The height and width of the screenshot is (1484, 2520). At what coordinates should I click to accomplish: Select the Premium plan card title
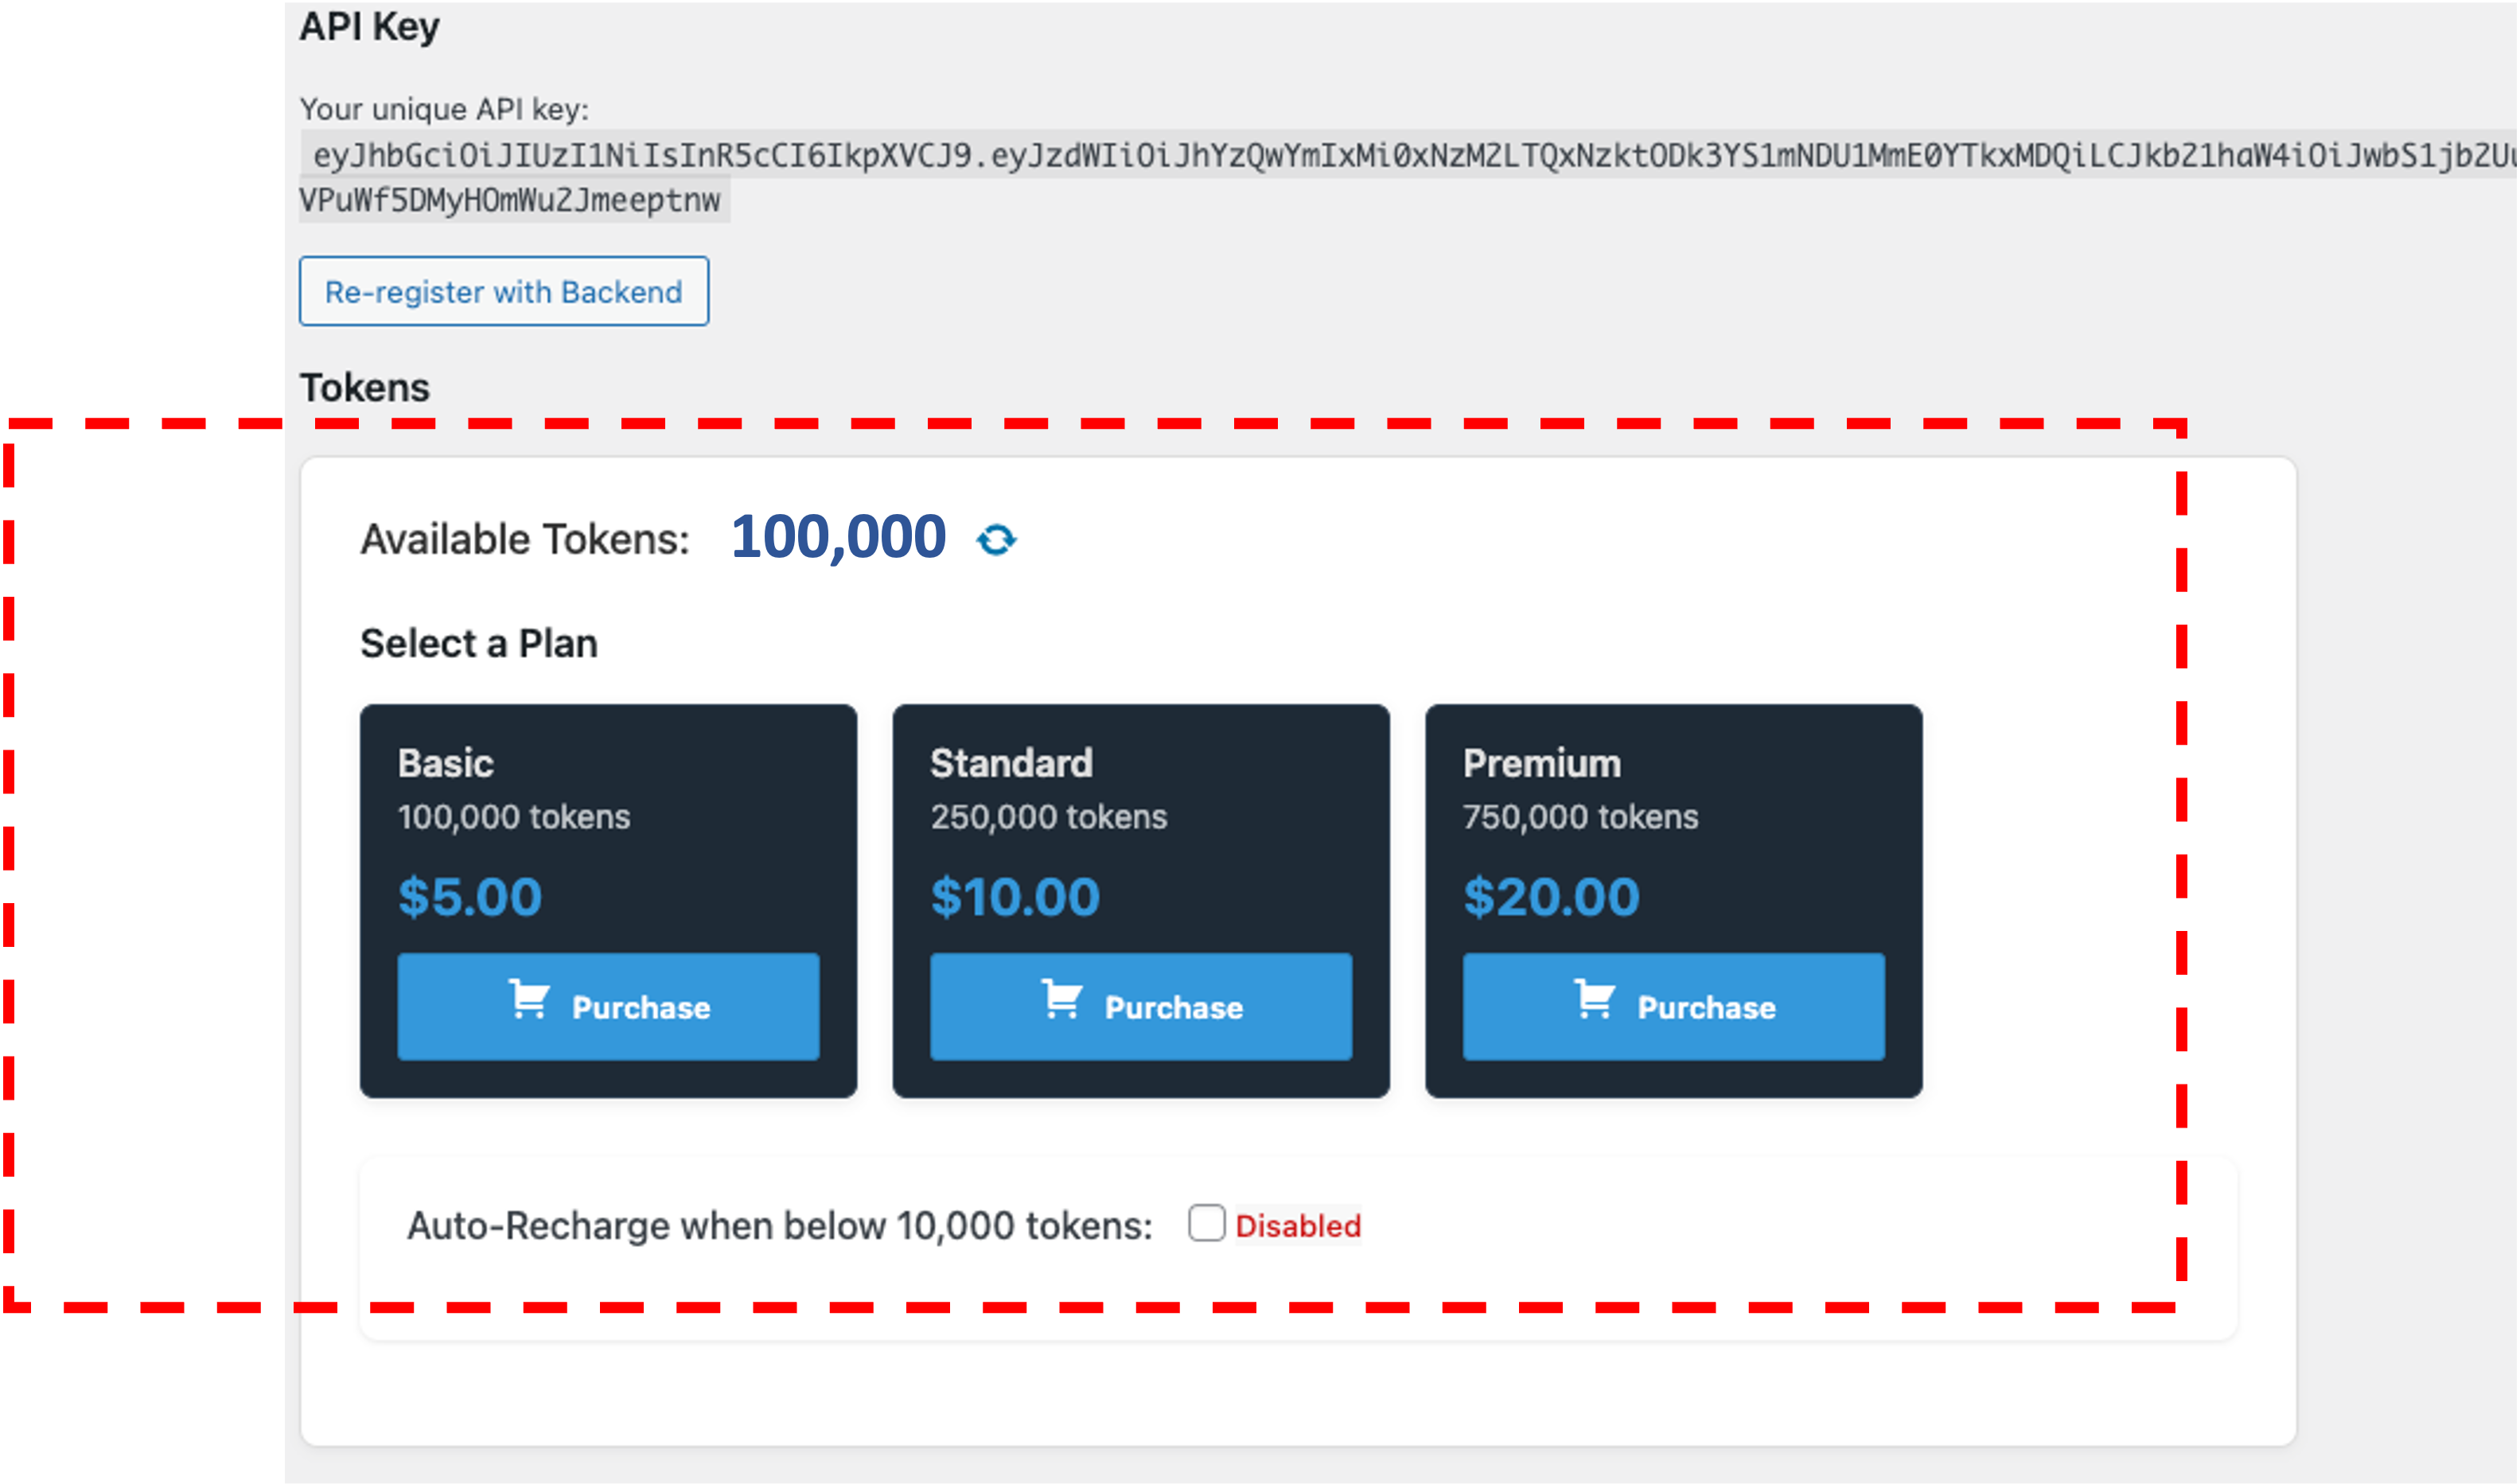[x=1542, y=764]
